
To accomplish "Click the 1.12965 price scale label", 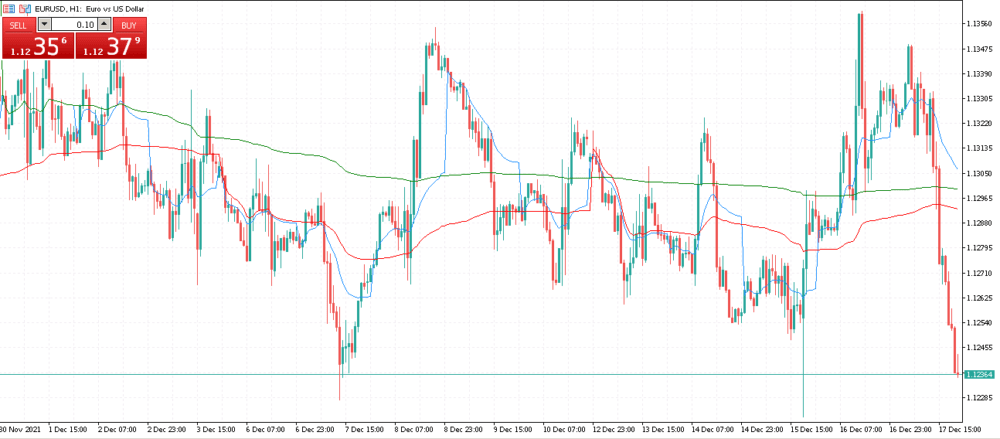I will [977, 198].
